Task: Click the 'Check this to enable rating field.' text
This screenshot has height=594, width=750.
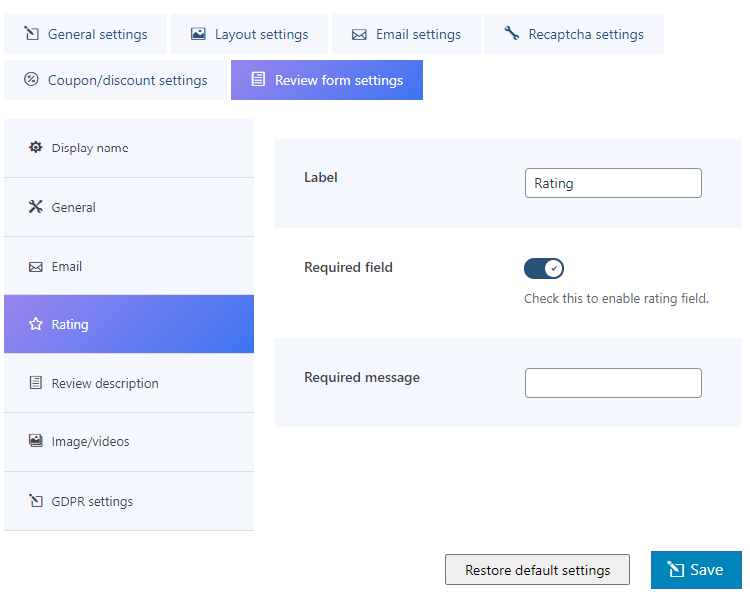Action: [616, 298]
